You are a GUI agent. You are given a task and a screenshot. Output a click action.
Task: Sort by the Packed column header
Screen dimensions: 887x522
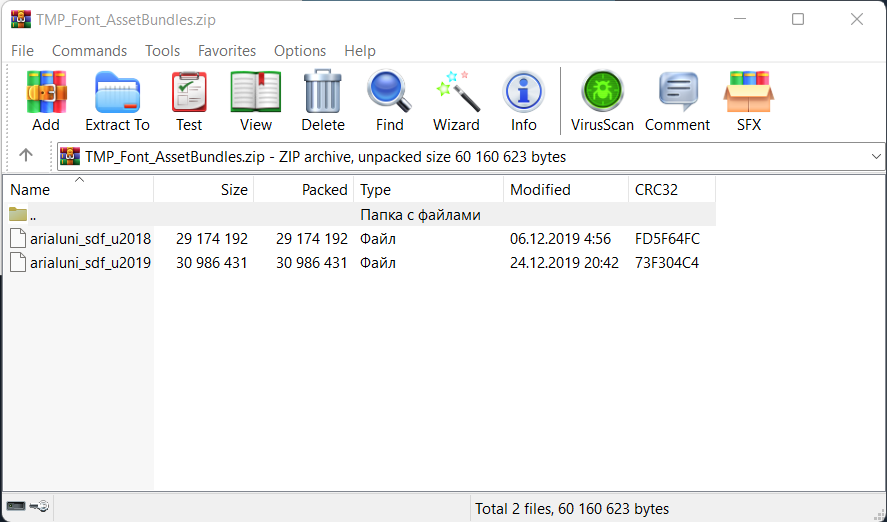click(x=304, y=189)
